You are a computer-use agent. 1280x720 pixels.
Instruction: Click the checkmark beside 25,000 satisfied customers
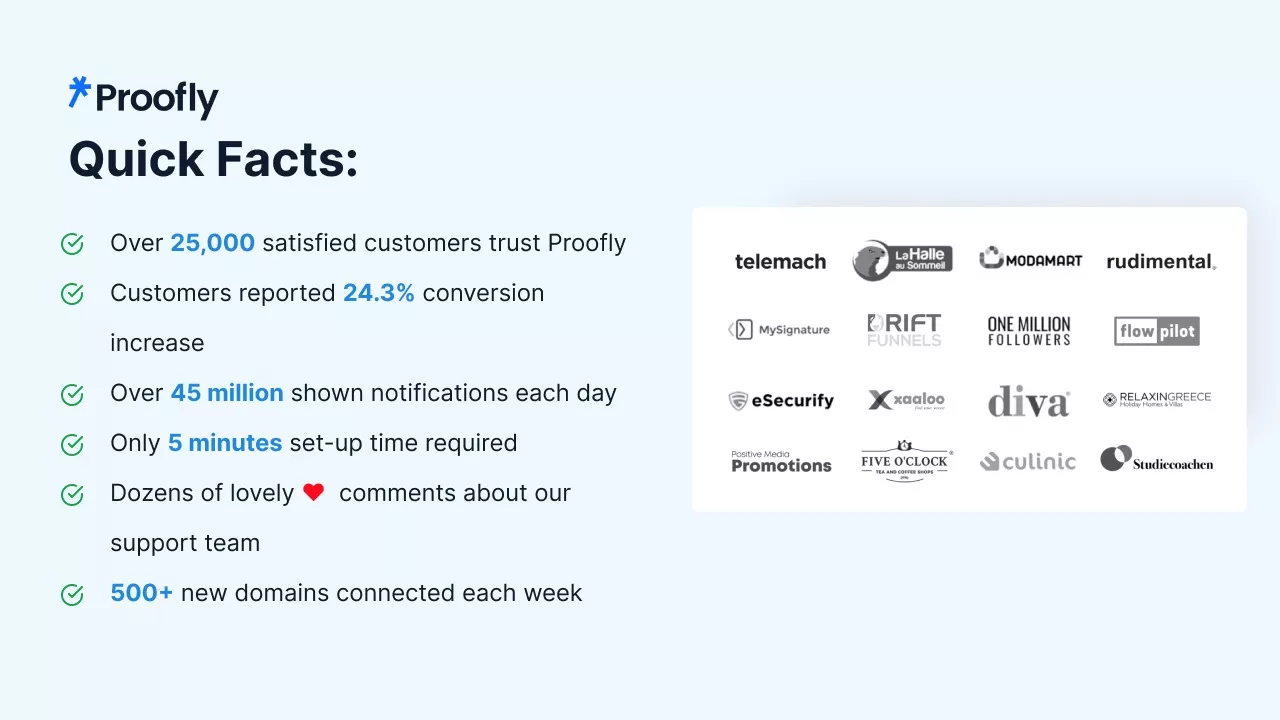[x=72, y=244]
